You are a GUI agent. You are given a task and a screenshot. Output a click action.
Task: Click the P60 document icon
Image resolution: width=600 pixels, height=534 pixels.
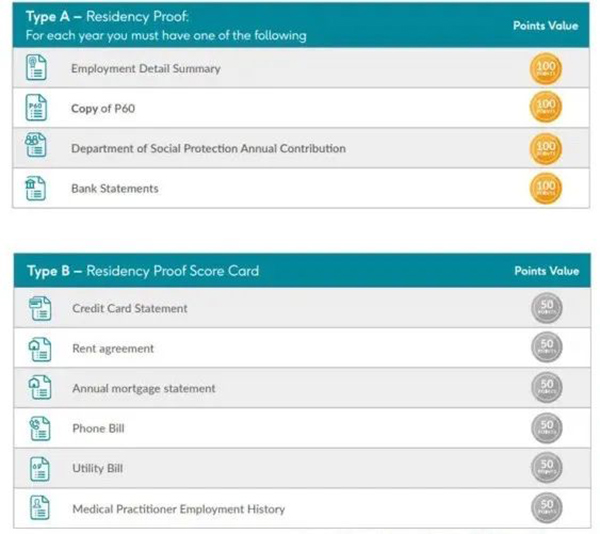coord(36,107)
